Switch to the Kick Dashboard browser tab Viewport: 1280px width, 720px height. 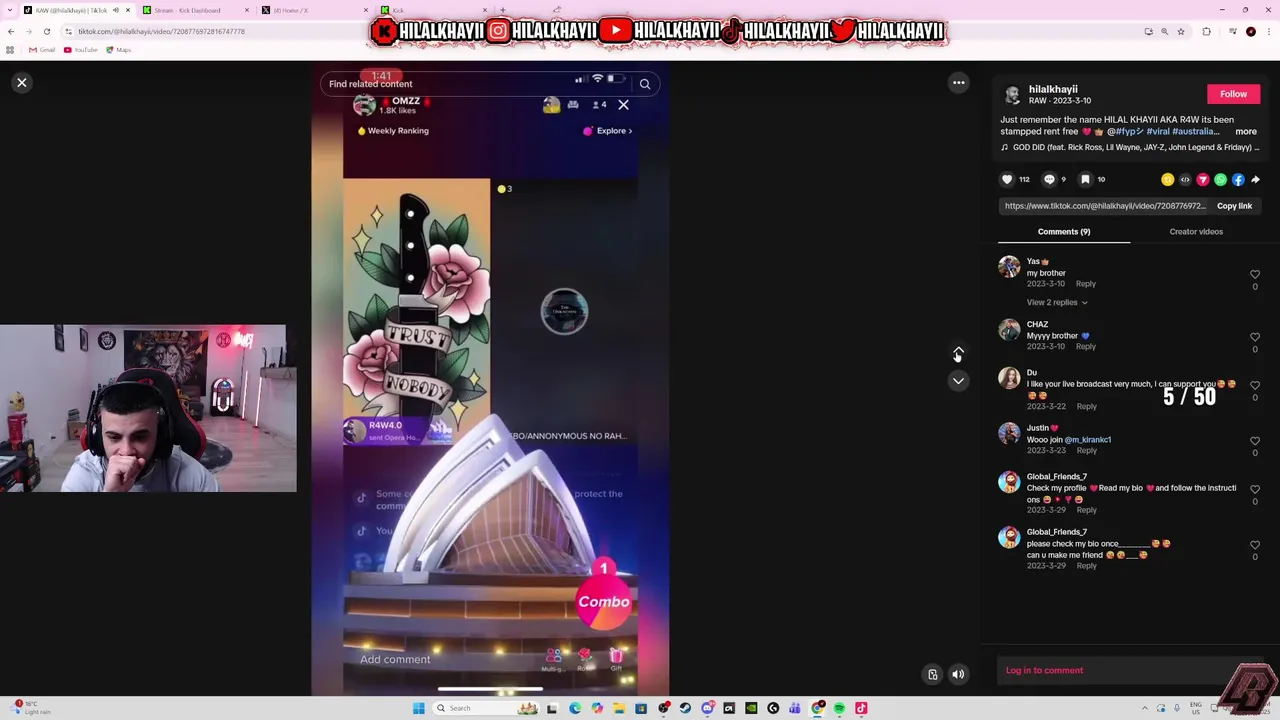coord(194,10)
